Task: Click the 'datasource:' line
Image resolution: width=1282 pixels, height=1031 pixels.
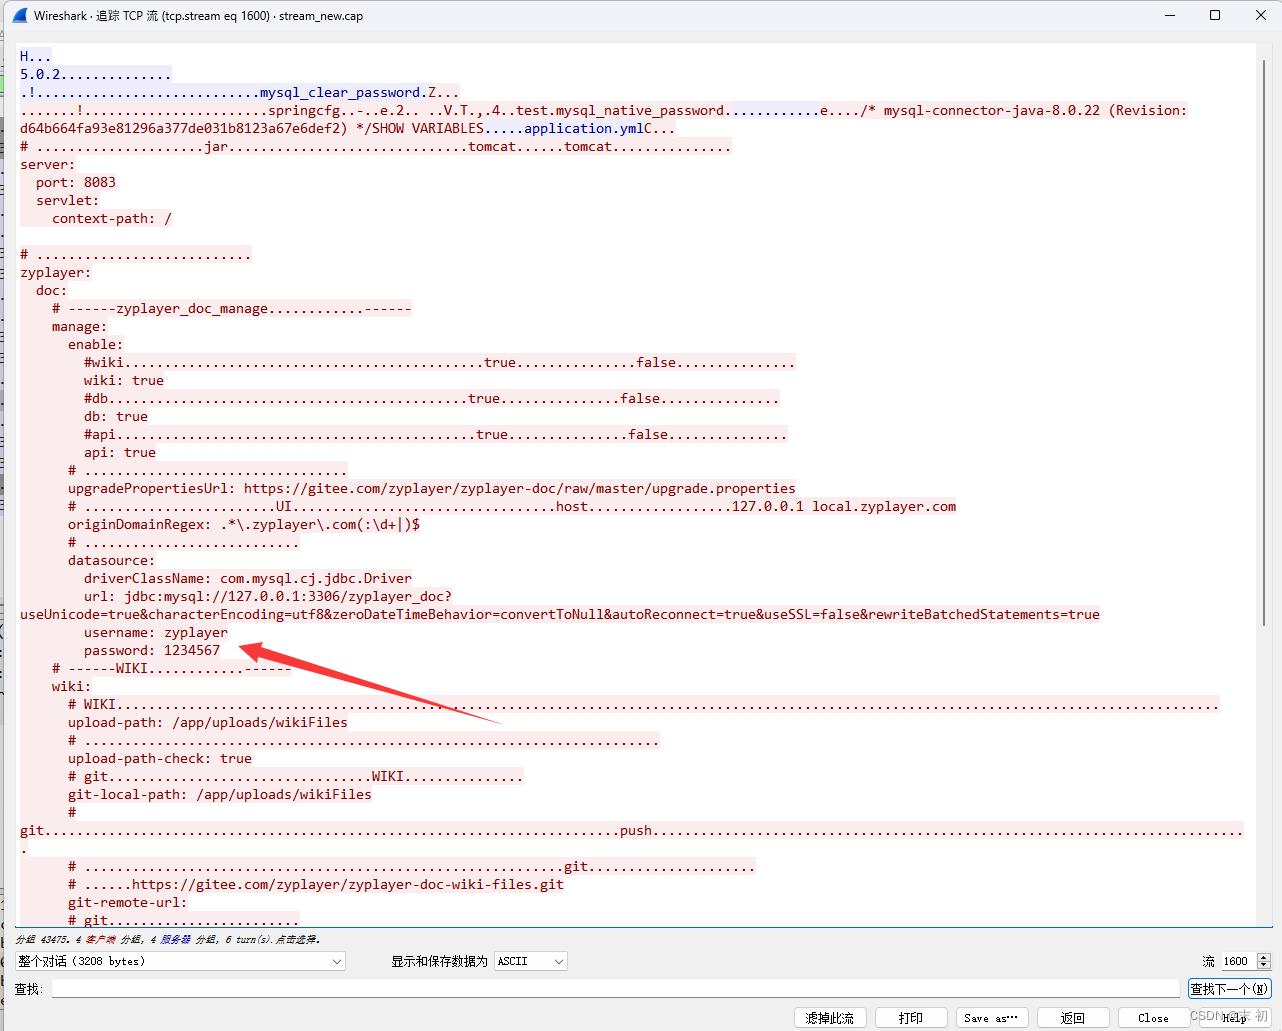Action: click(x=112, y=560)
